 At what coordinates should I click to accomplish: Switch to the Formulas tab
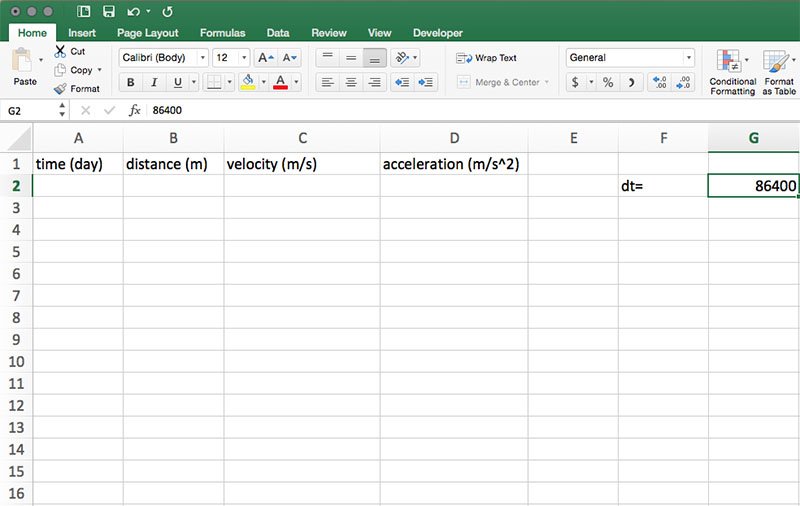coord(222,33)
